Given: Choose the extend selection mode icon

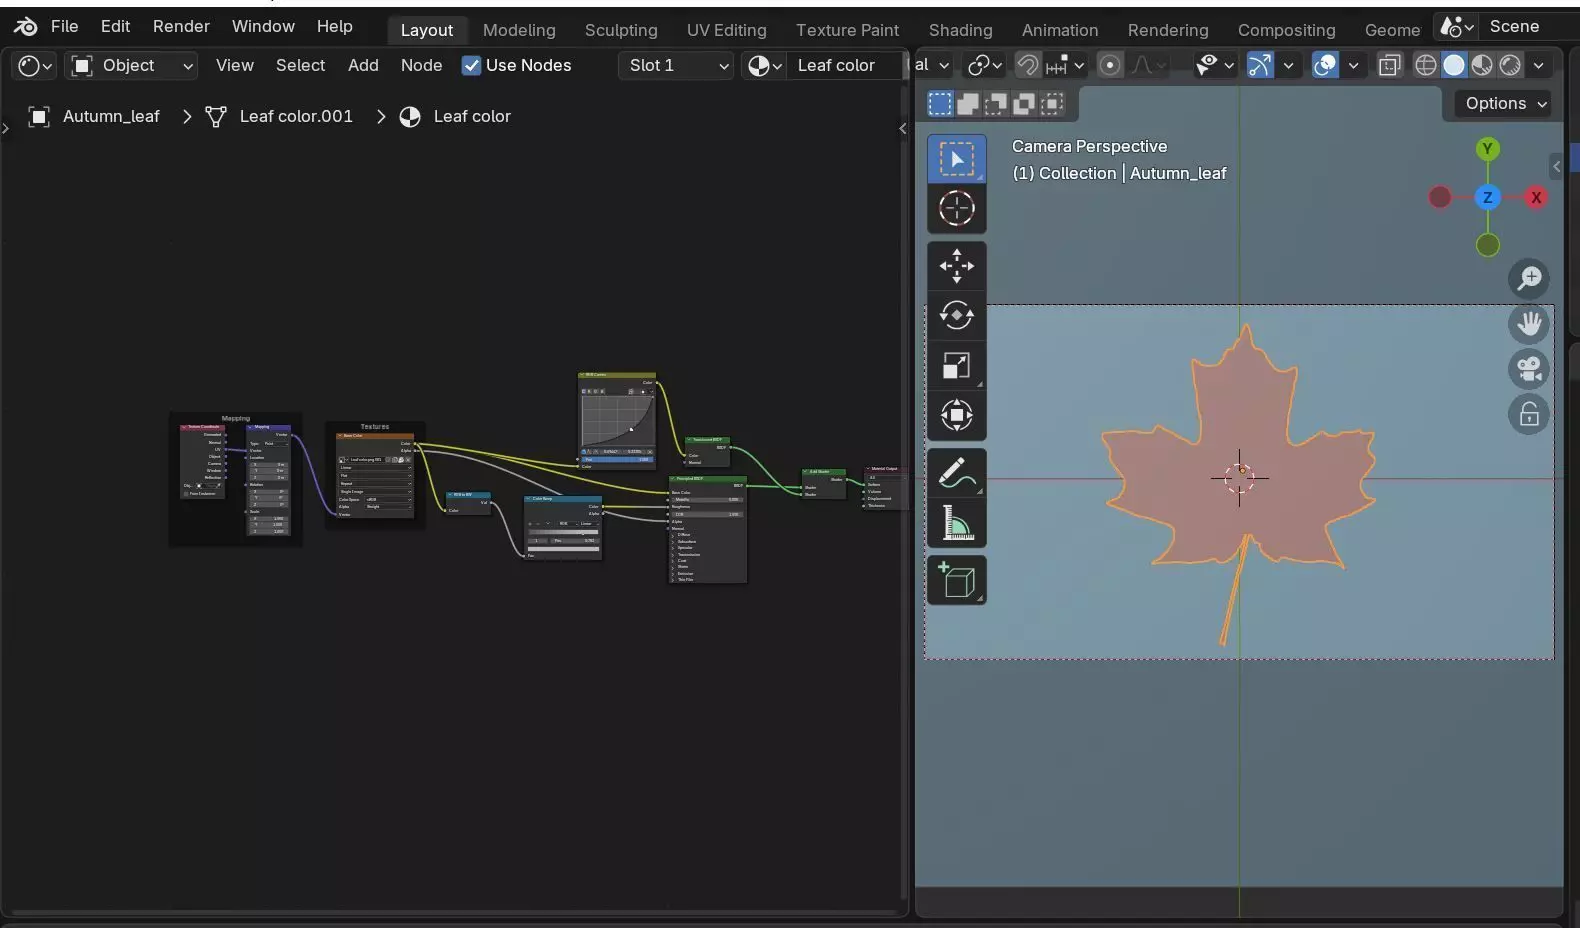Looking at the screenshot, I should click(968, 104).
